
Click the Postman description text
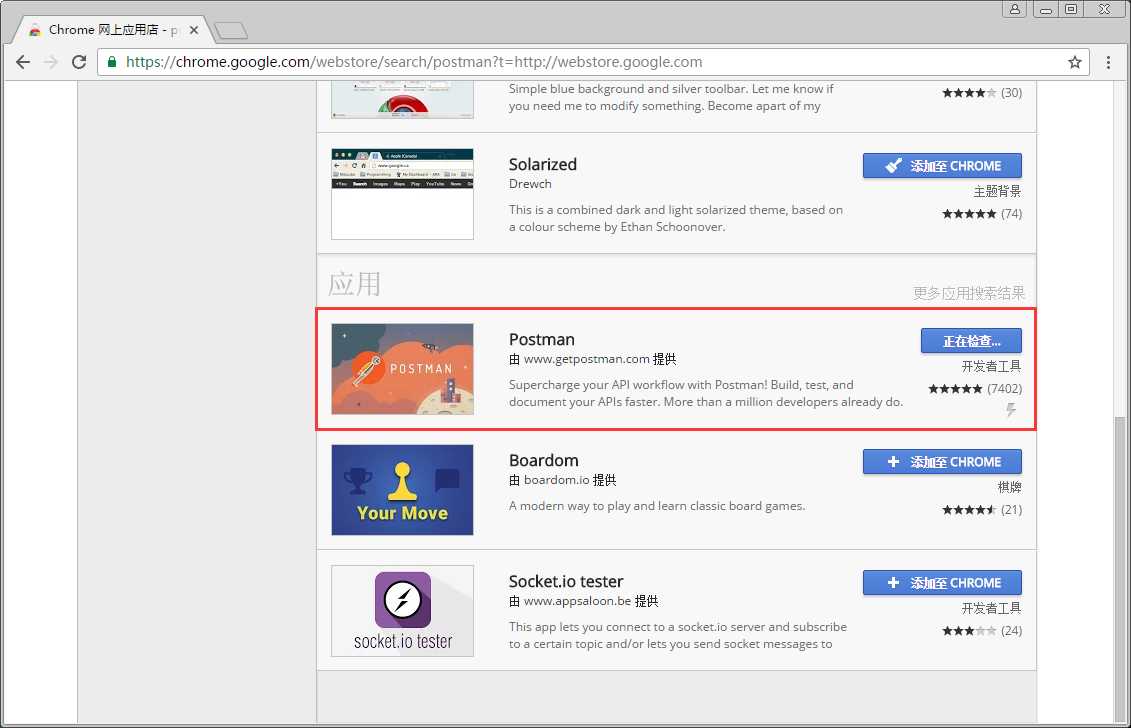tap(705, 393)
